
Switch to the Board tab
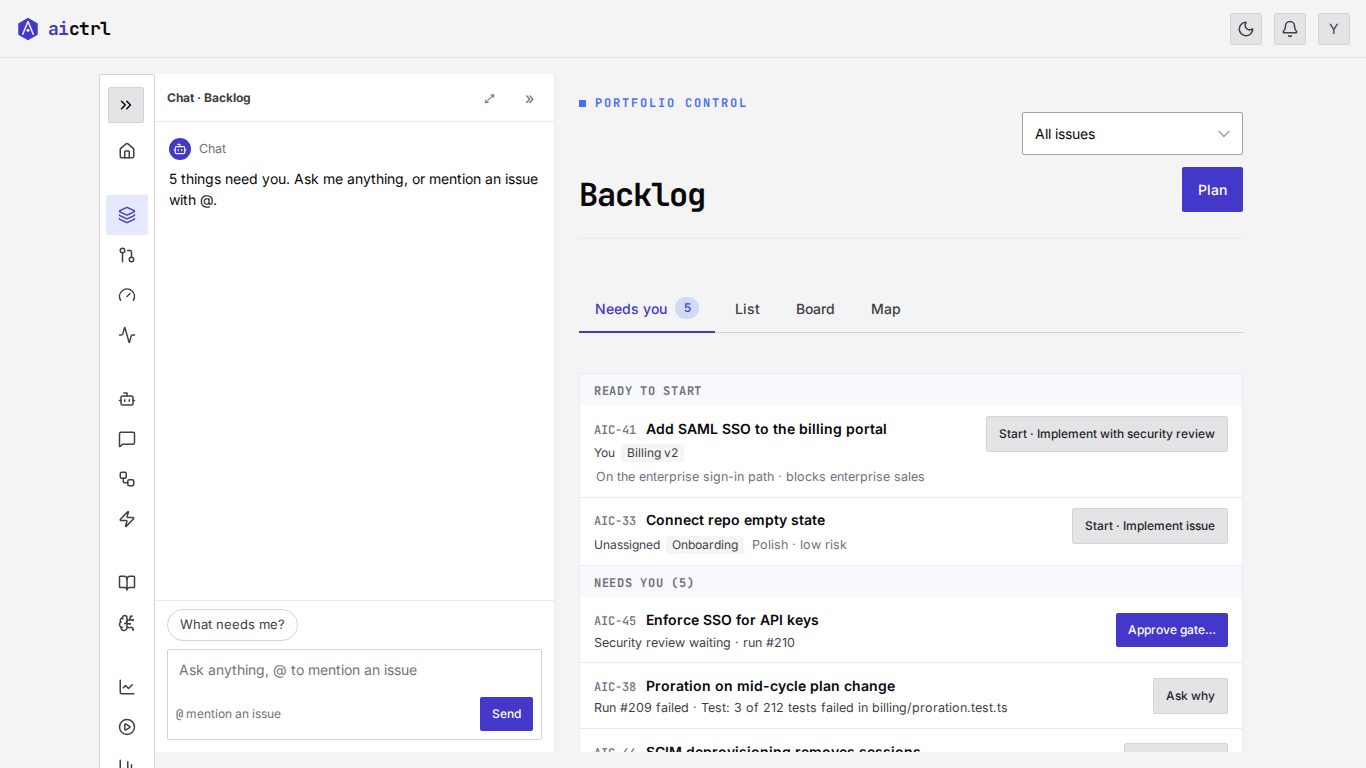(815, 309)
